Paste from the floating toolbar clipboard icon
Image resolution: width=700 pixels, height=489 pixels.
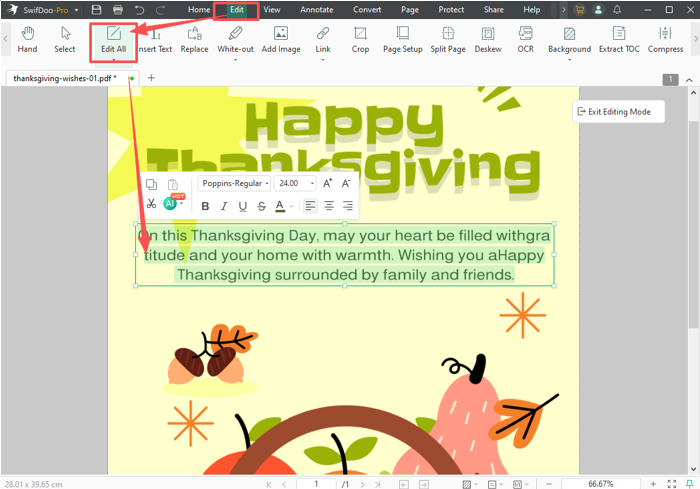point(172,184)
